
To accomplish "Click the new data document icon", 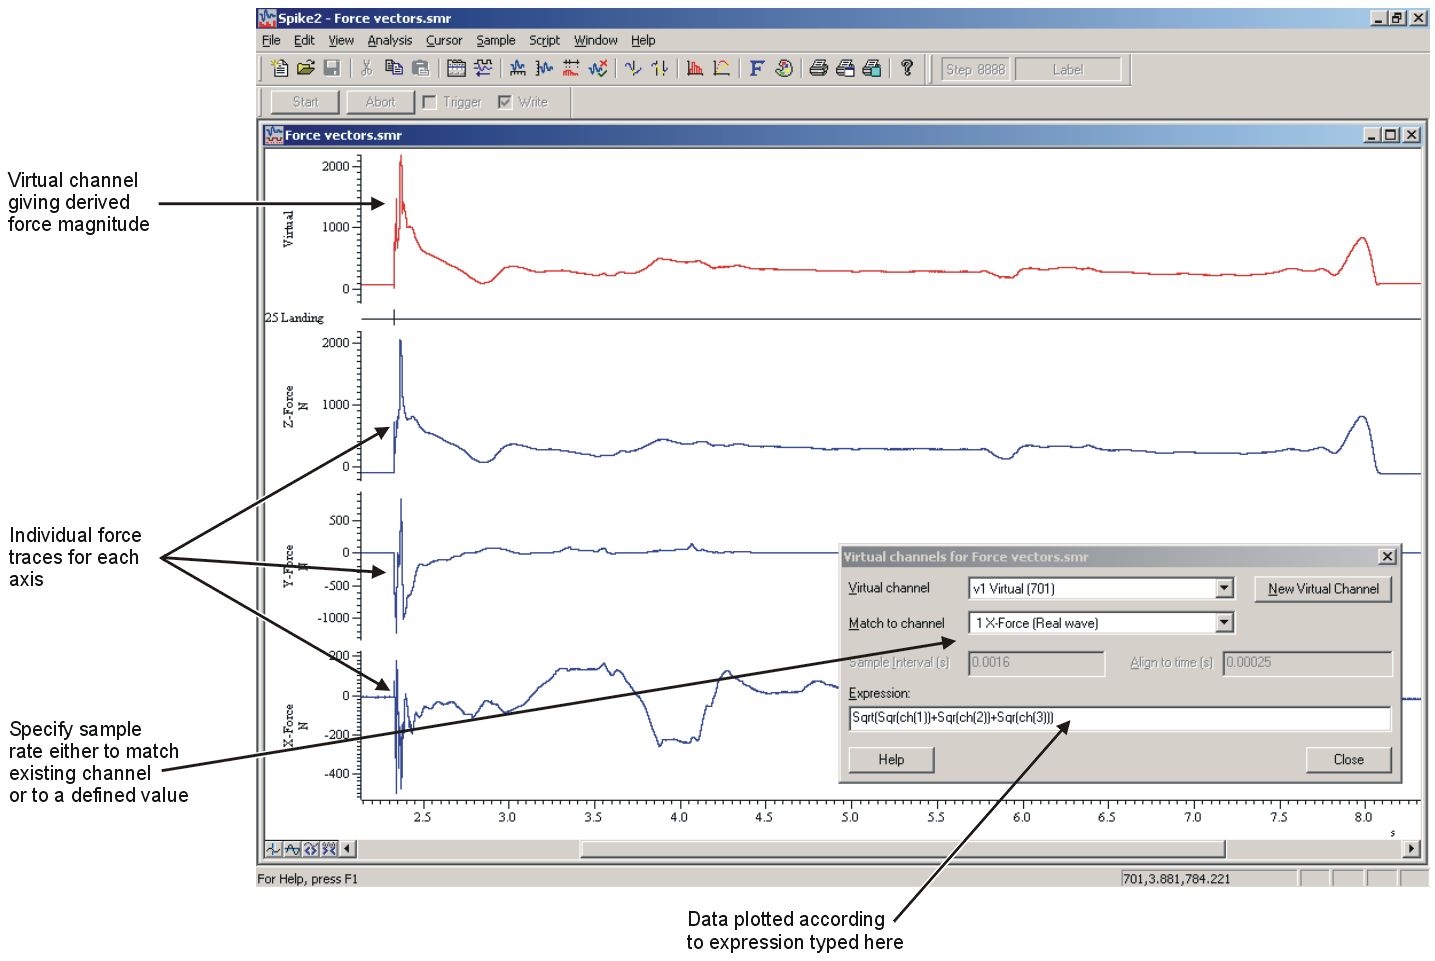I will coord(277,68).
